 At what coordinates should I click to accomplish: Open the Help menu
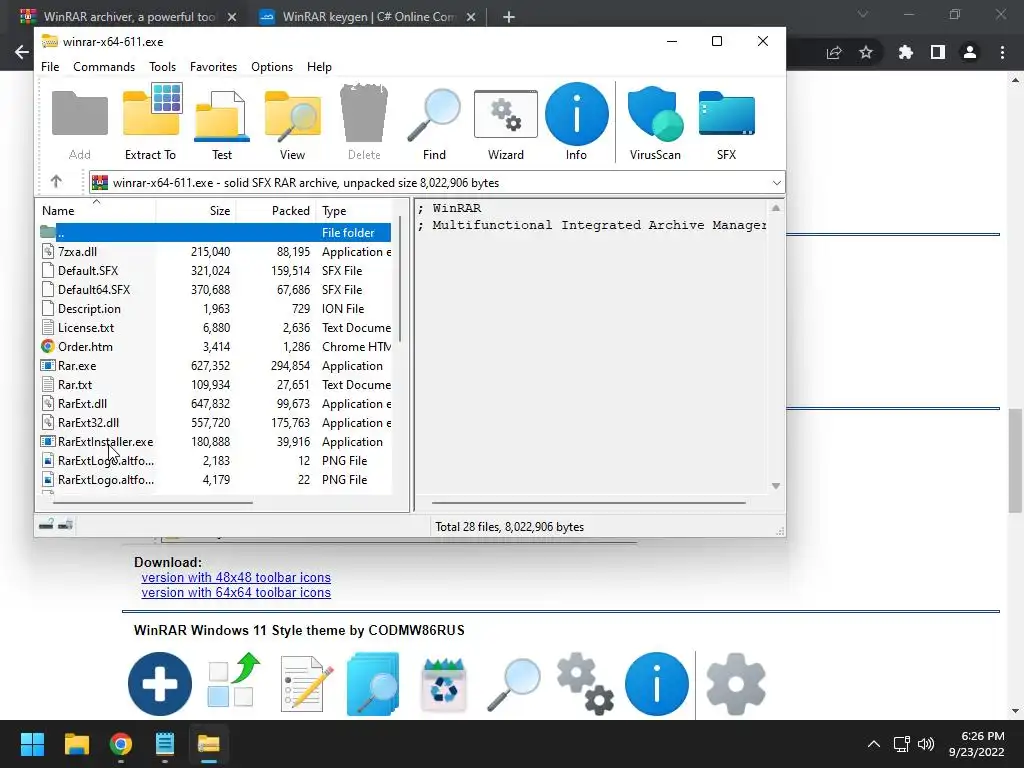(x=319, y=67)
